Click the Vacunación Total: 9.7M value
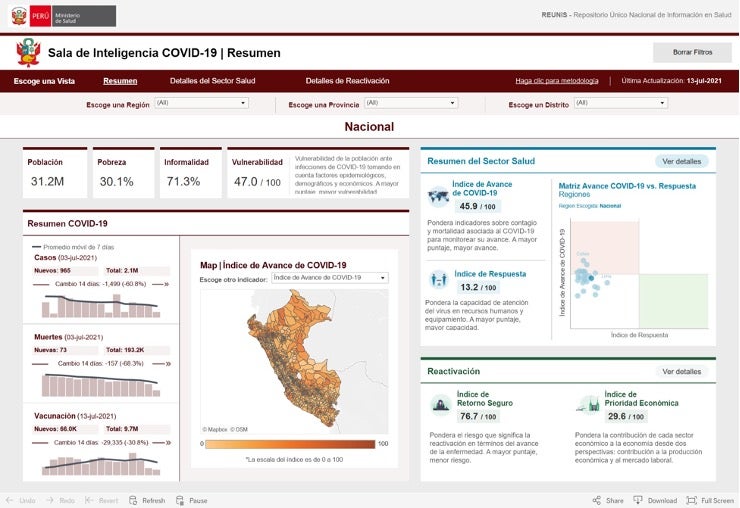 coord(122,429)
